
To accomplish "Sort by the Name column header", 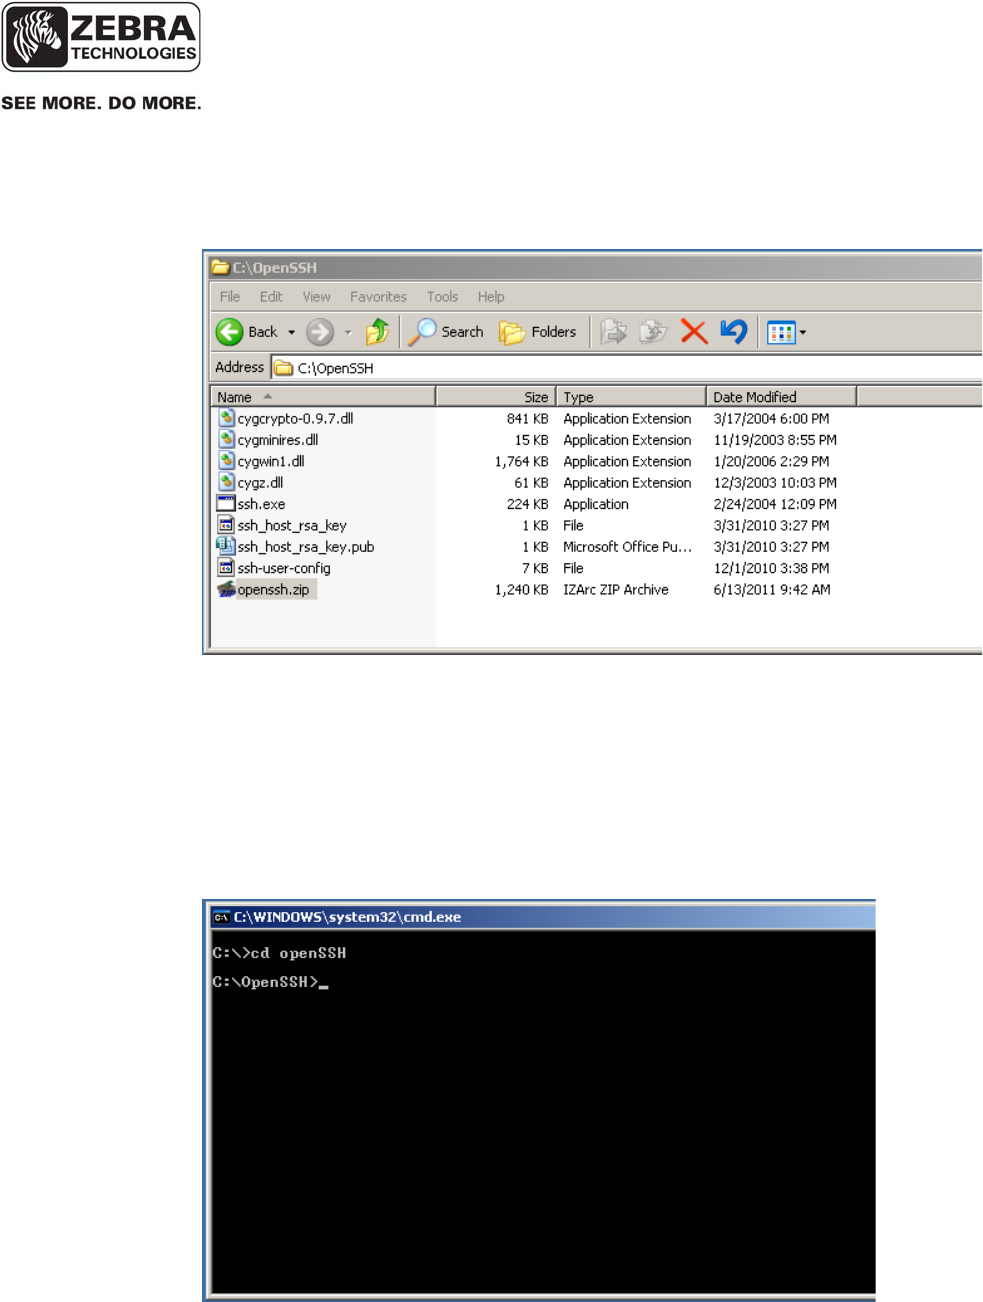I will tap(323, 397).
